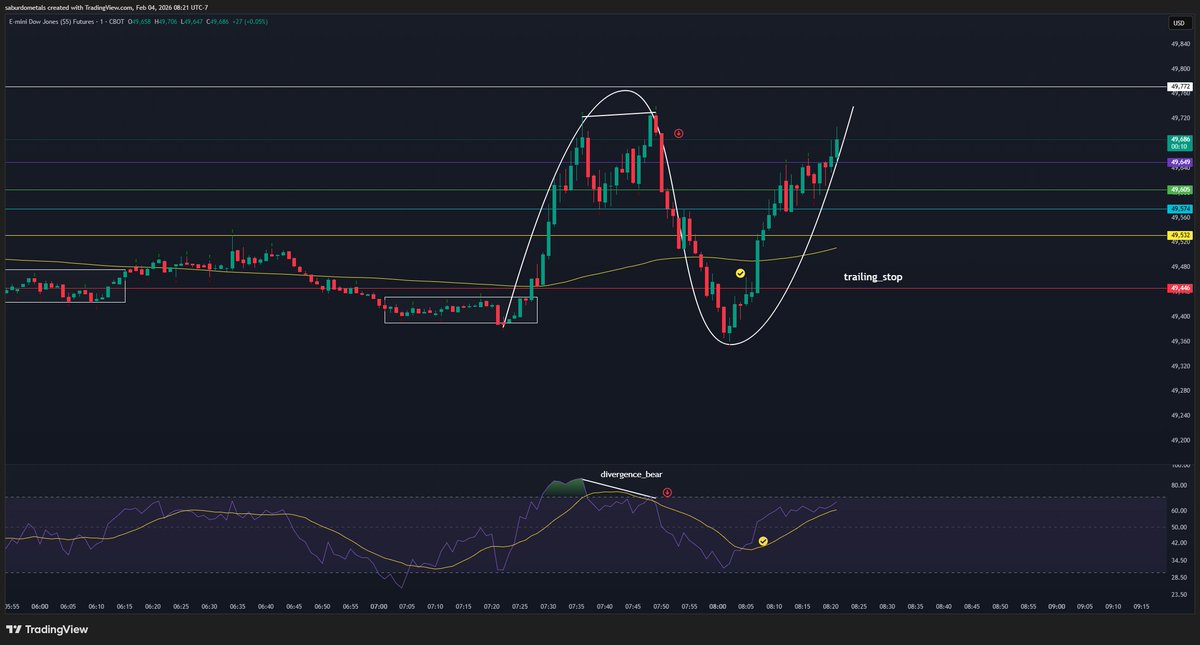Screen dimensions: 1200x645
Task: Click the yellow checkmark signal on price chart
Action: 740,272
